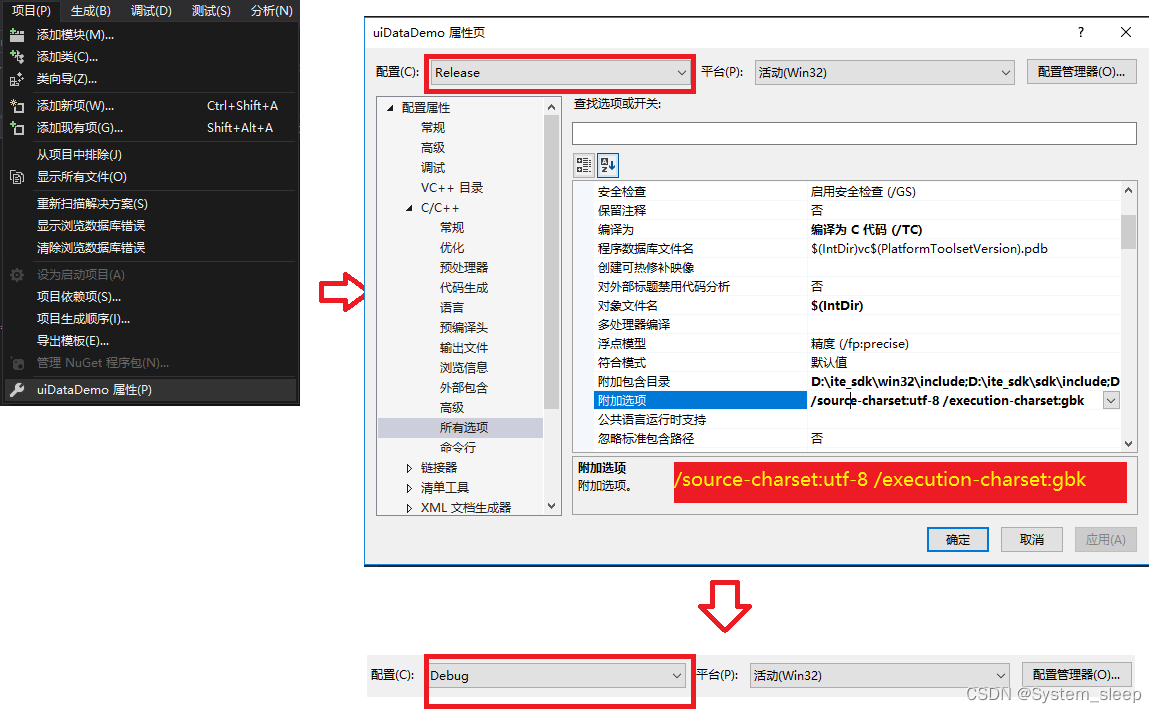Click the 确定 button
The height and width of the screenshot is (713, 1157).
pyautogui.click(x=958, y=540)
